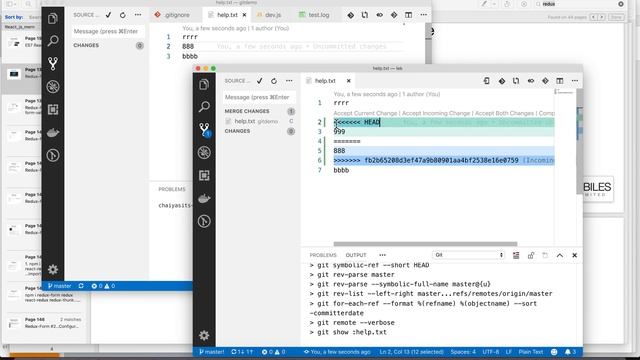Open Docker view in the front window
This screenshot has height=360, width=640.
(204, 198)
